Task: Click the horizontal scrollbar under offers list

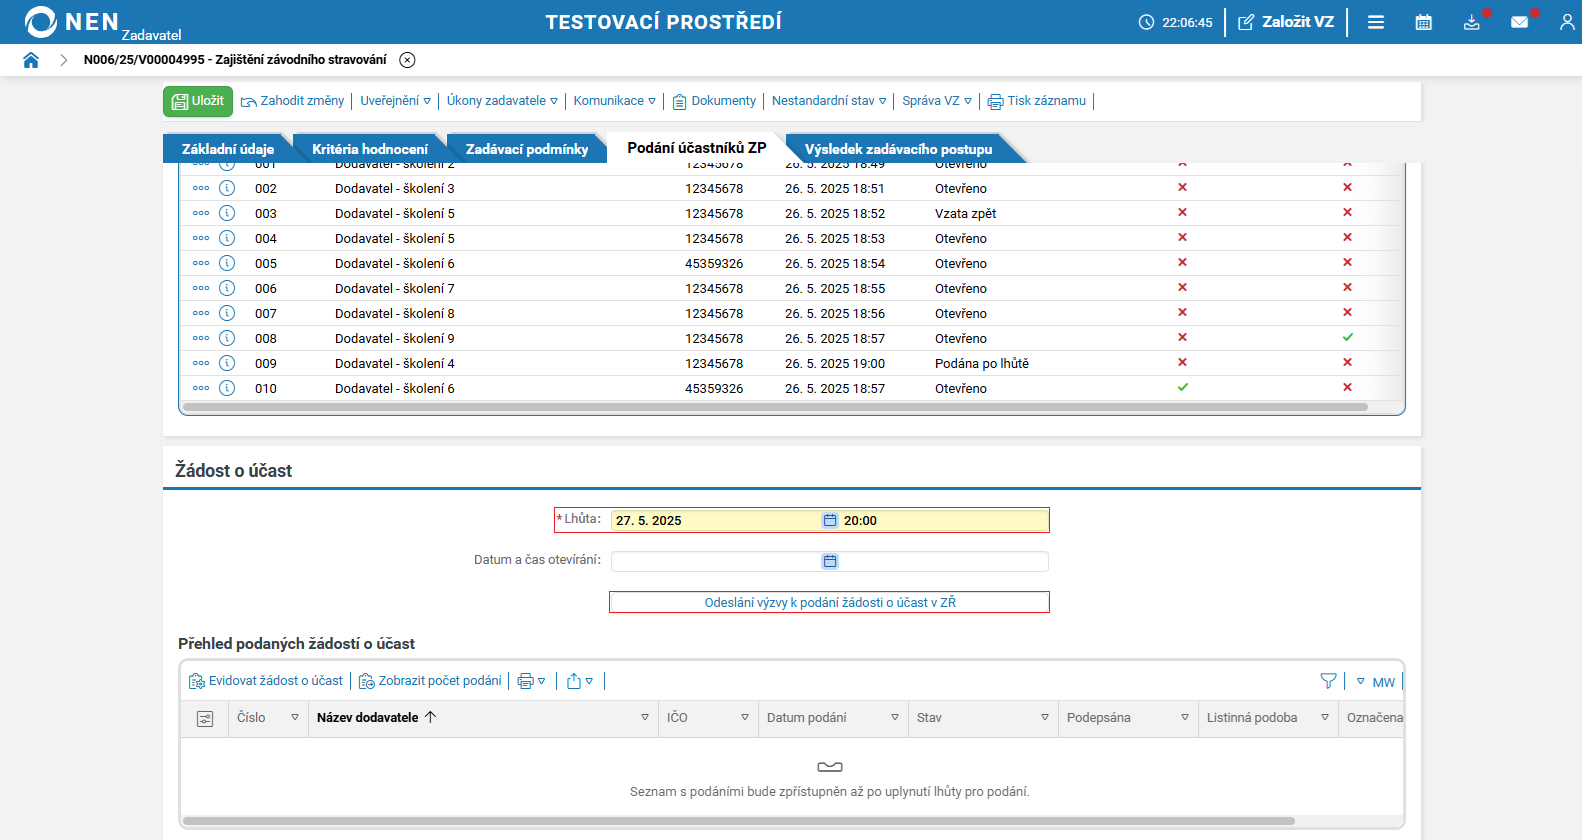Action: point(775,407)
